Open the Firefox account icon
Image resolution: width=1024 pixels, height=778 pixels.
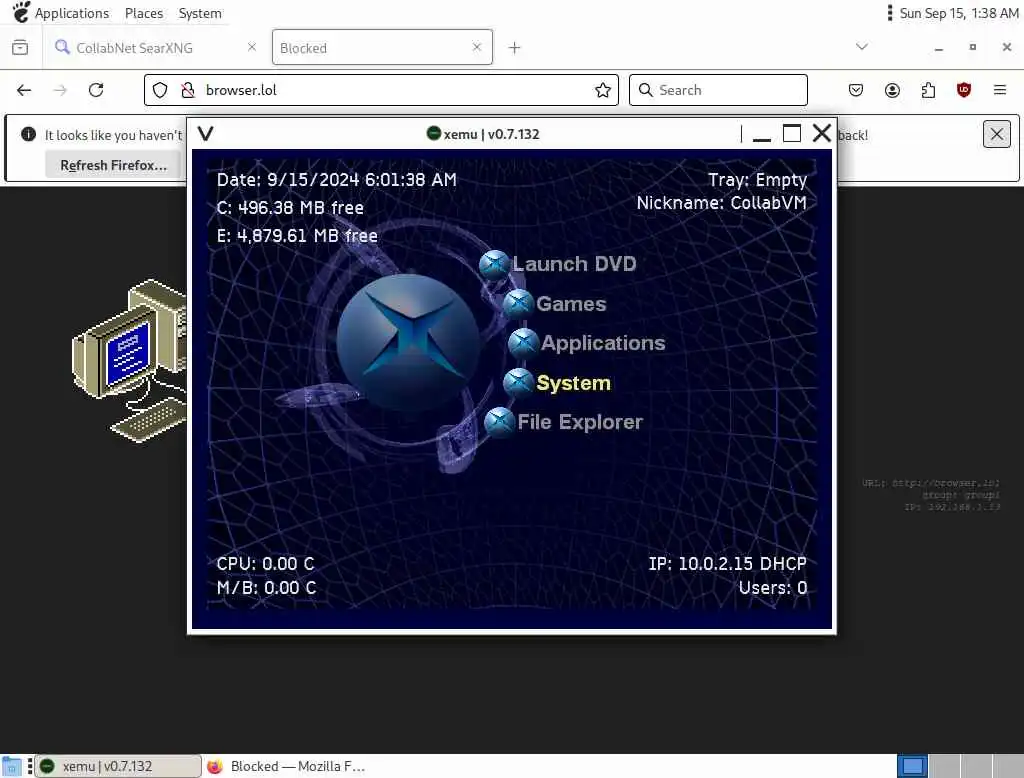coord(892,90)
